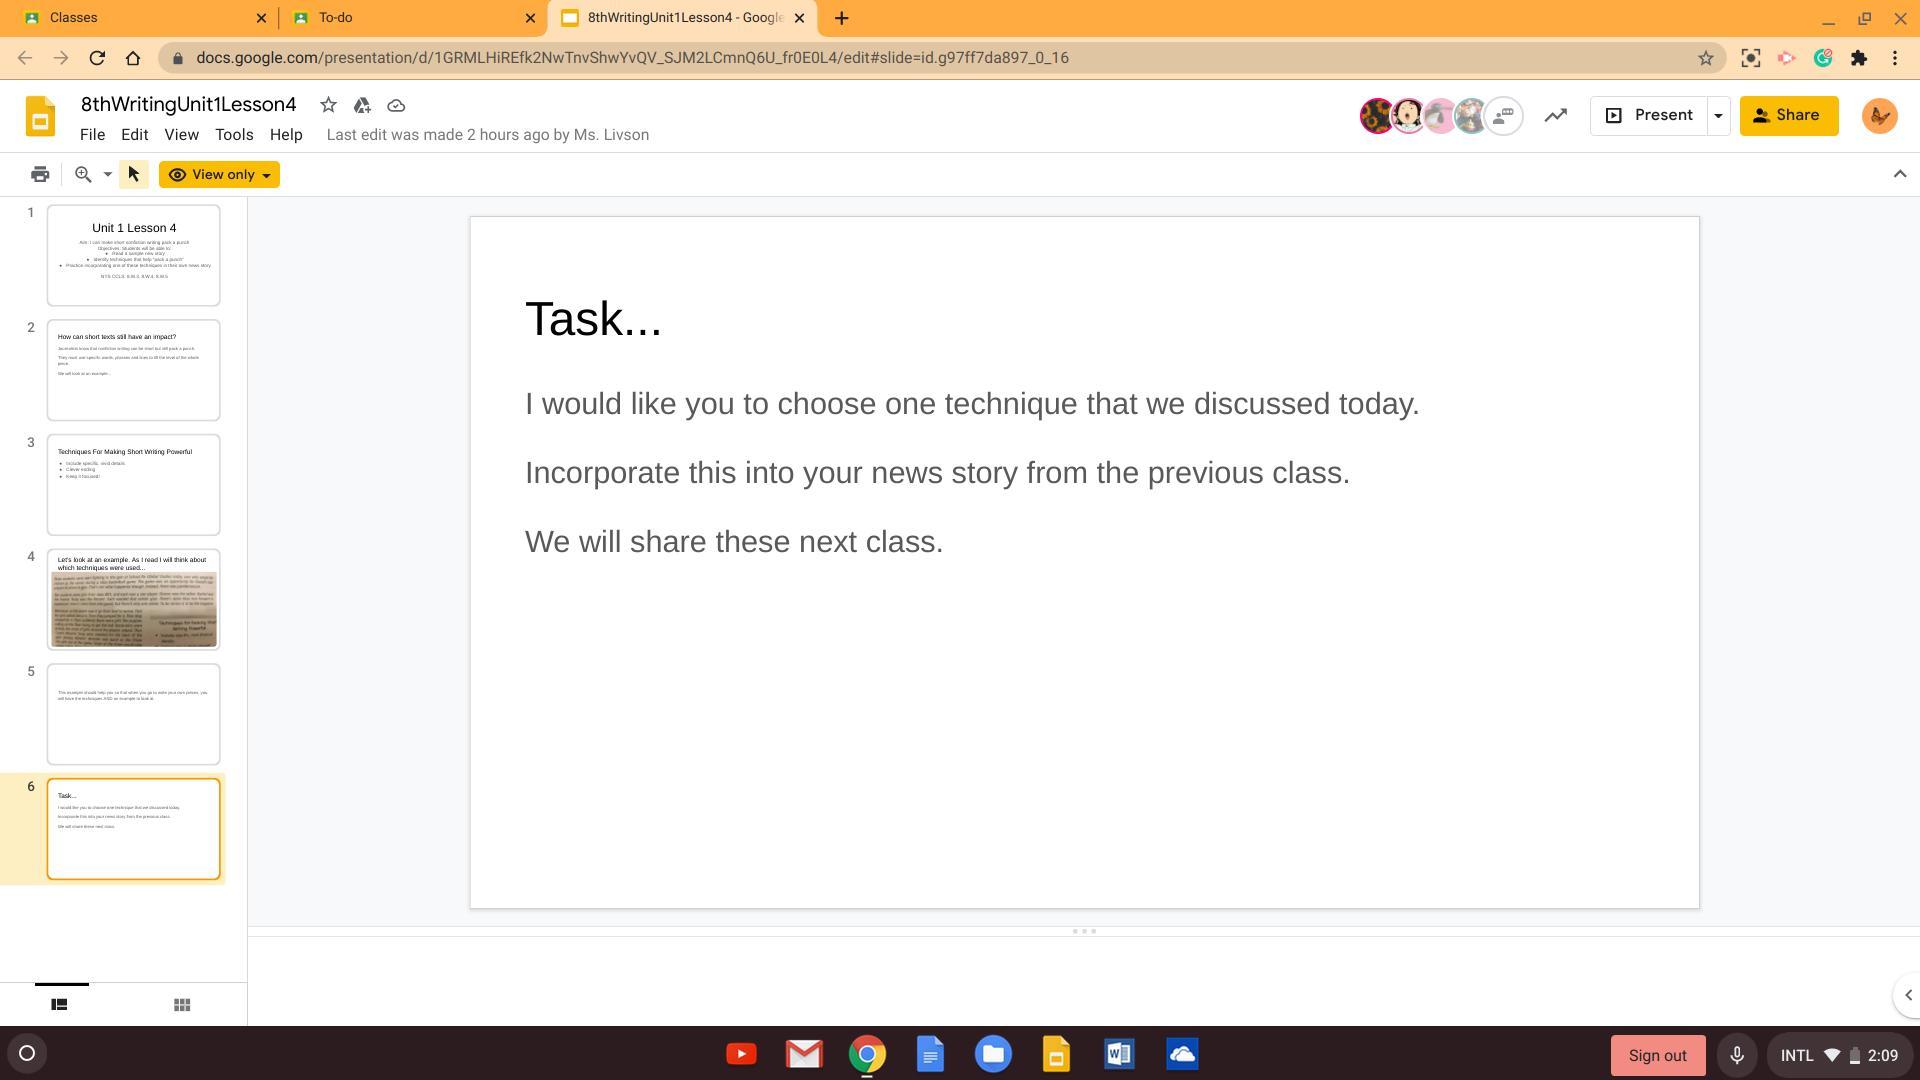Switch to filmstrip view of slides
Viewport: 1920px width, 1080px height.
(59, 1005)
